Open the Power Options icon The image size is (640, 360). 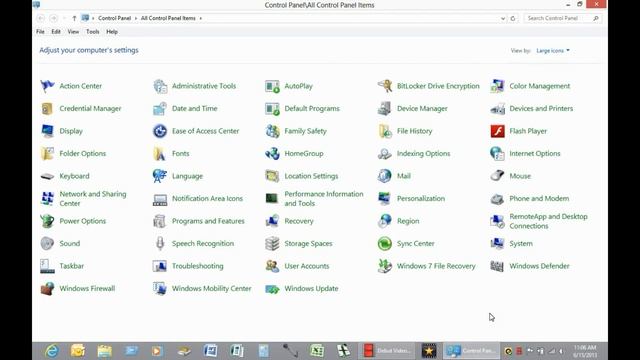tap(47, 221)
